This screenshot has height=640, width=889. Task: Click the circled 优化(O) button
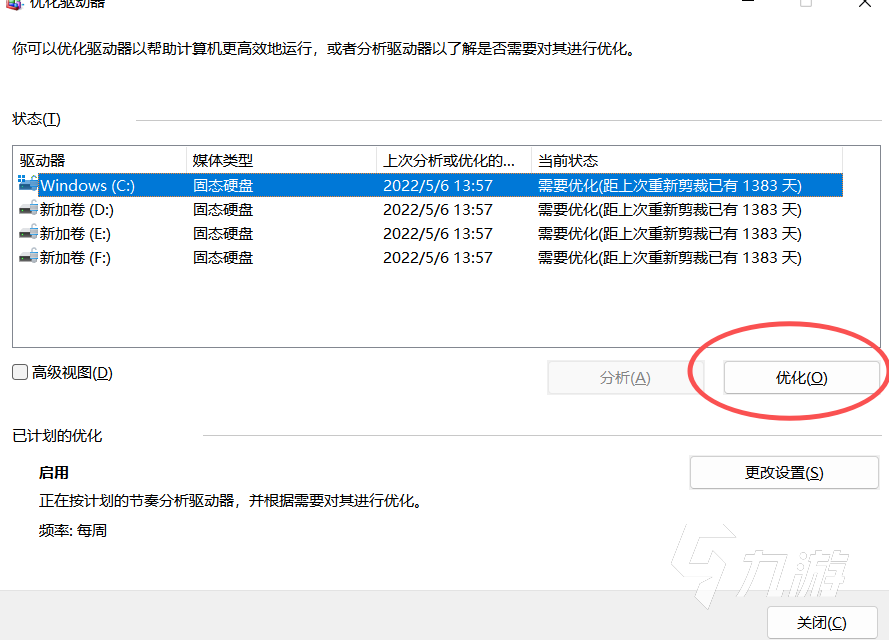pyautogui.click(x=800, y=377)
